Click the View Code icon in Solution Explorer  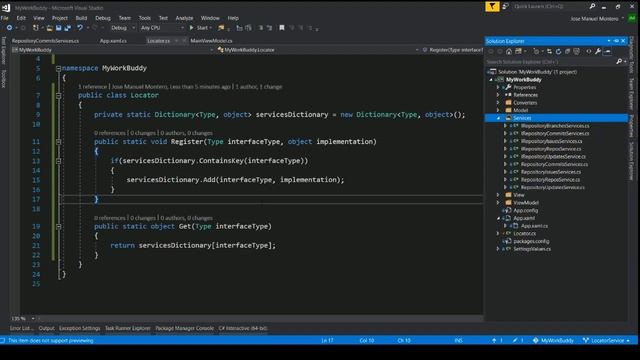(x=589, y=51)
